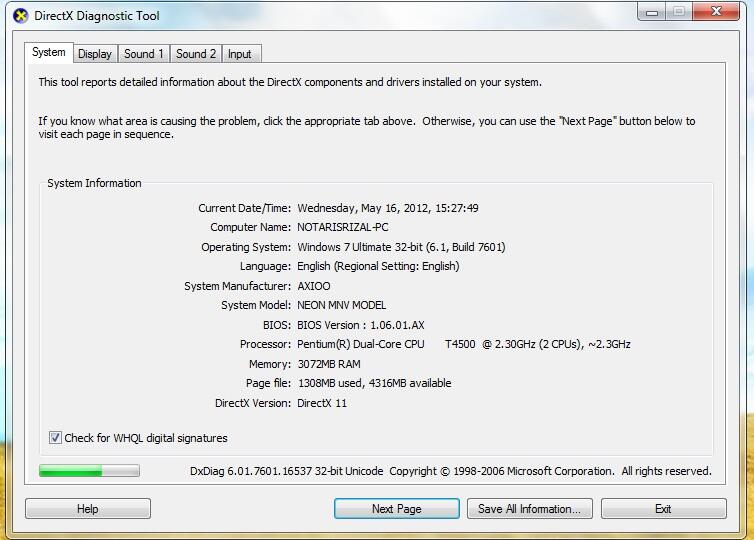The height and width of the screenshot is (540, 754).
Task: Click the Help button
Action: point(88,509)
